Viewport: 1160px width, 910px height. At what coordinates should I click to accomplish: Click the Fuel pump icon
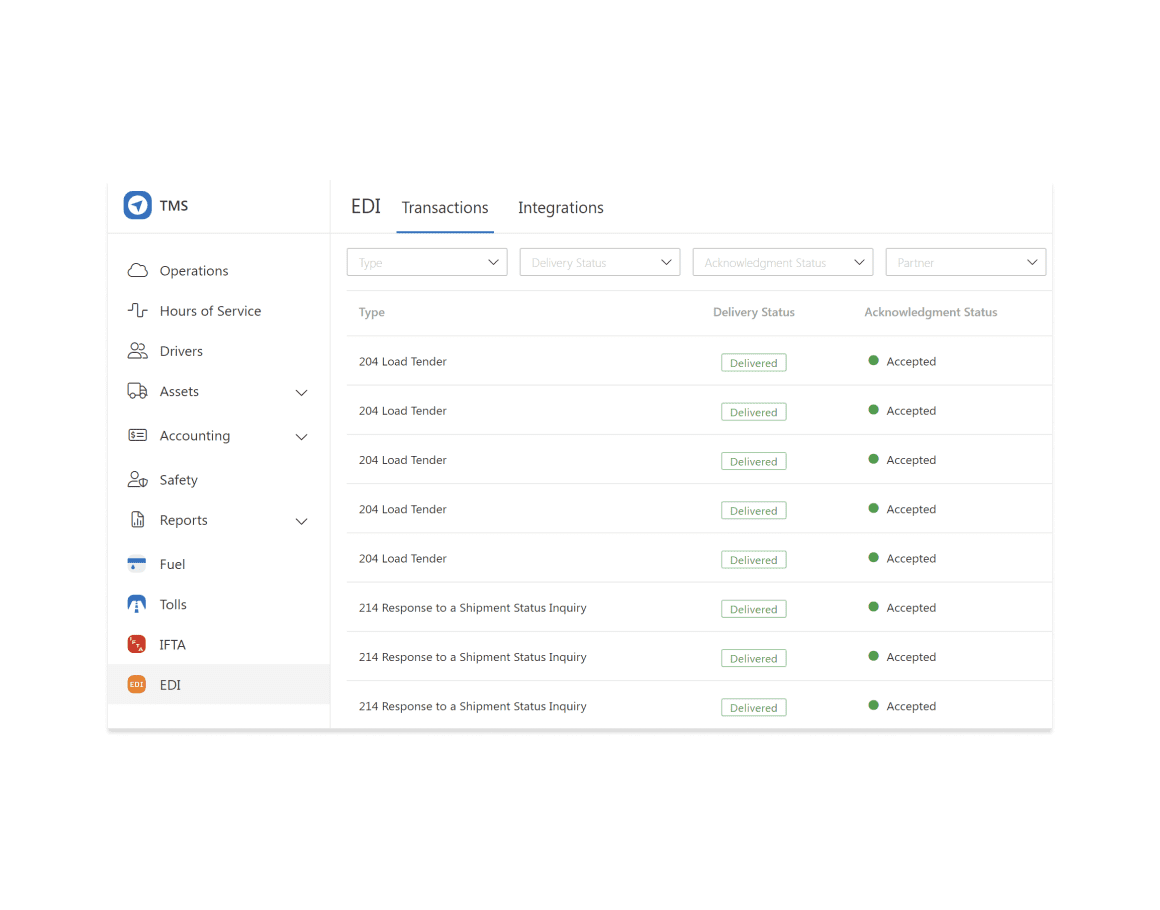coord(137,563)
